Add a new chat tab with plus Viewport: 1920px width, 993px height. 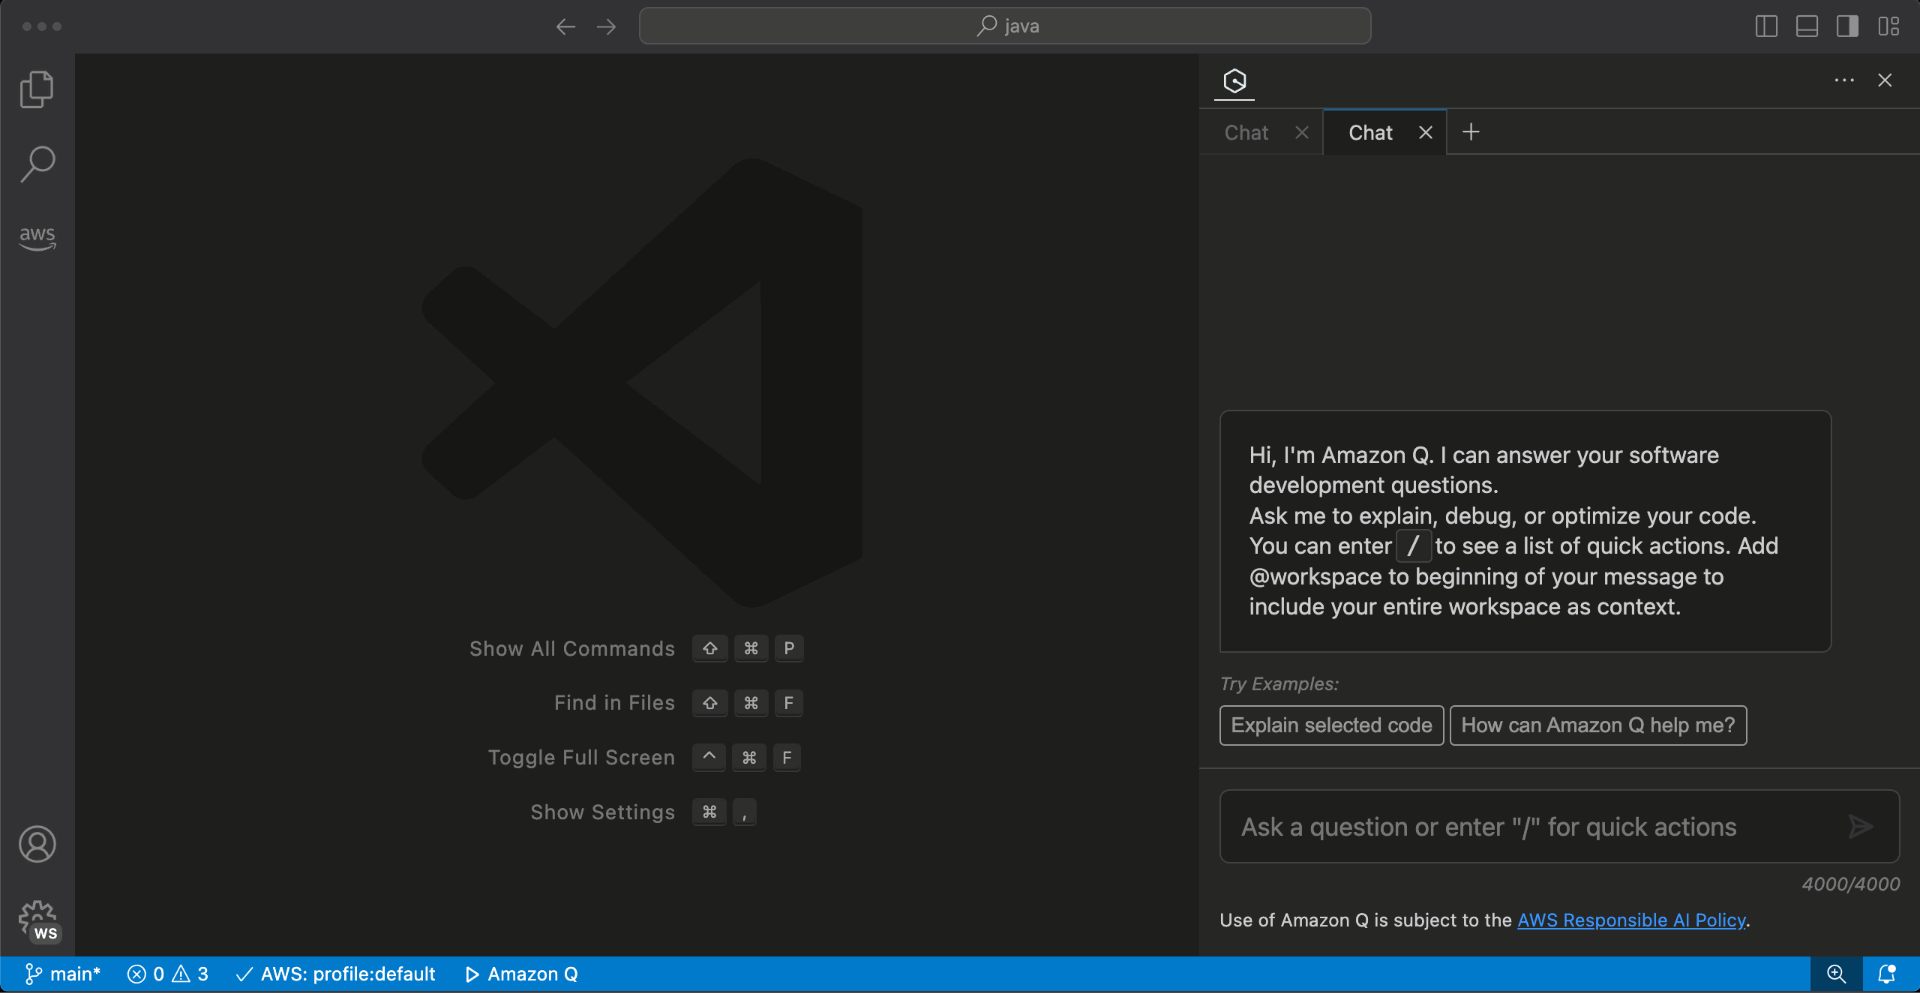[x=1471, y=132]
